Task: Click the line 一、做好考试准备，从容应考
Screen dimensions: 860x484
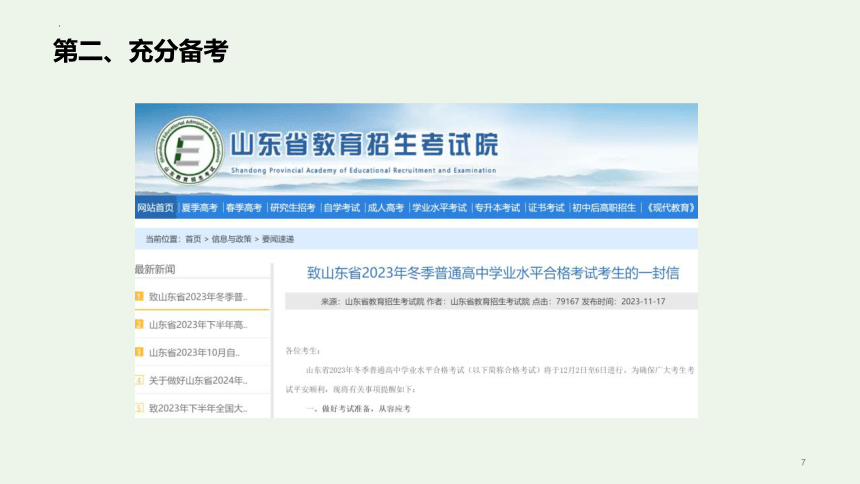Action: [358, 409]
